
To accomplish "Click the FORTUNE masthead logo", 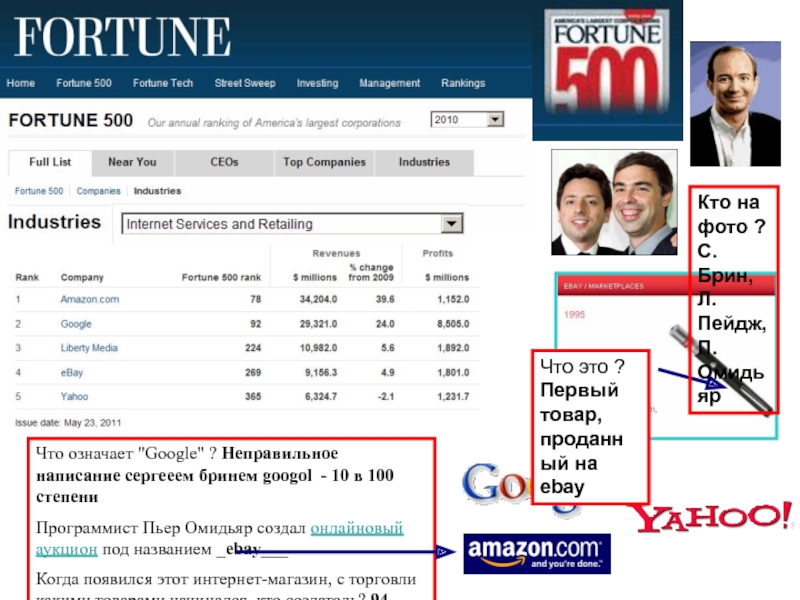I will pos(122,37).
